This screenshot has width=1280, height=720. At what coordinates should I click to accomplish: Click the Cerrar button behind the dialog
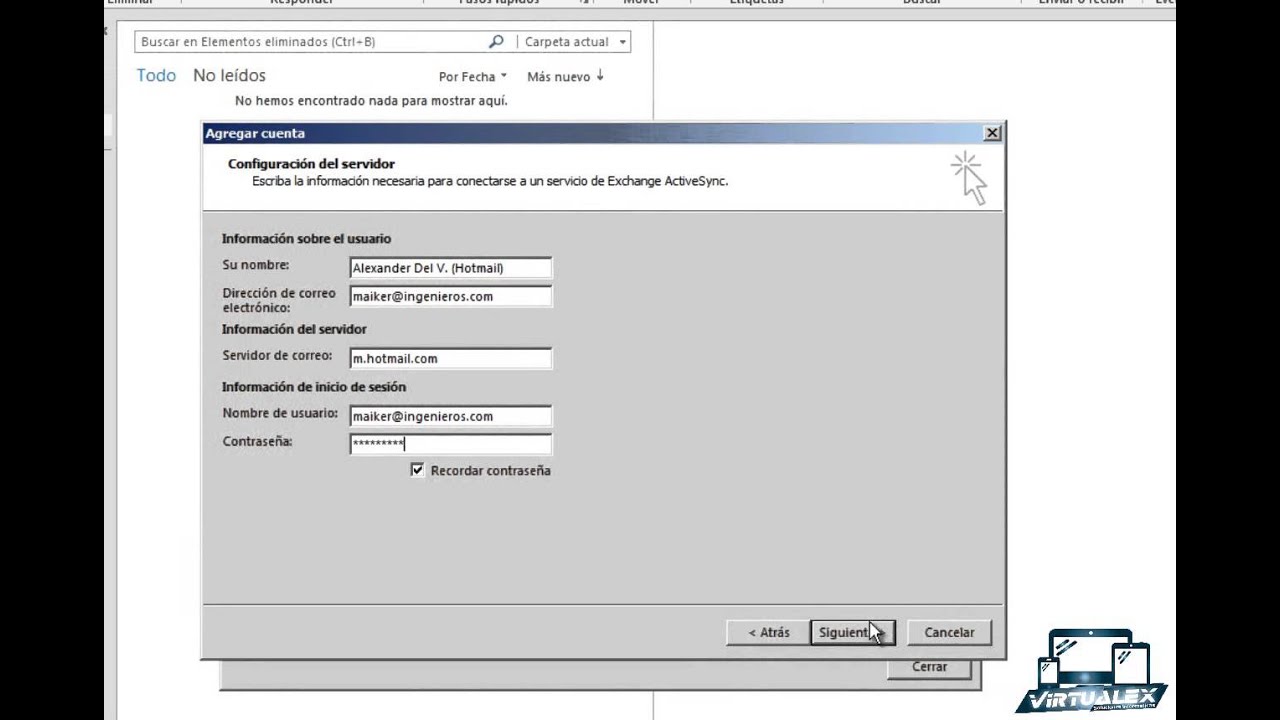(929, 668)
